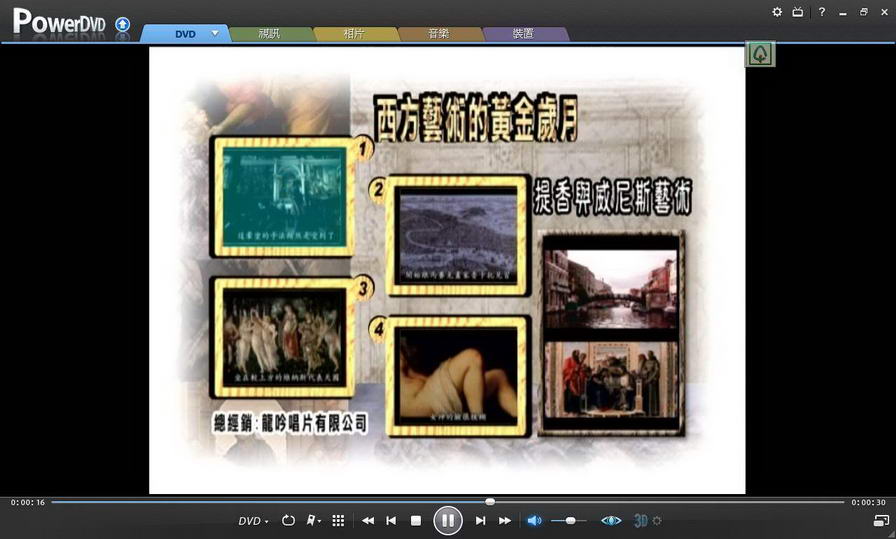Screen dimensions: 896x539
Task: Pause the DVD playback
Action: [x=447, y=520]
